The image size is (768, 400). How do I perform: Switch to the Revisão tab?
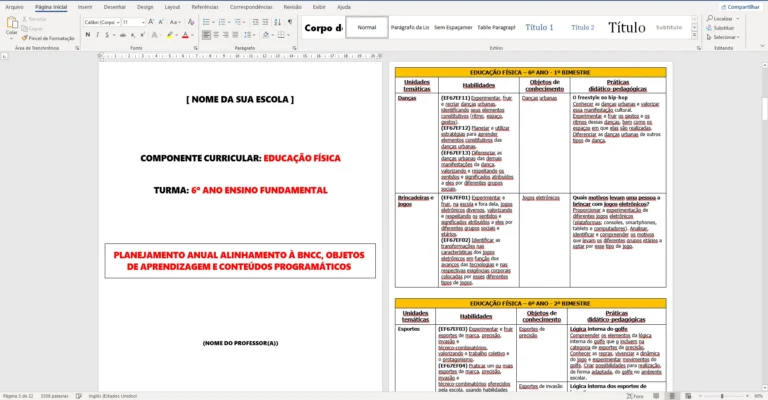pos(292,7)
